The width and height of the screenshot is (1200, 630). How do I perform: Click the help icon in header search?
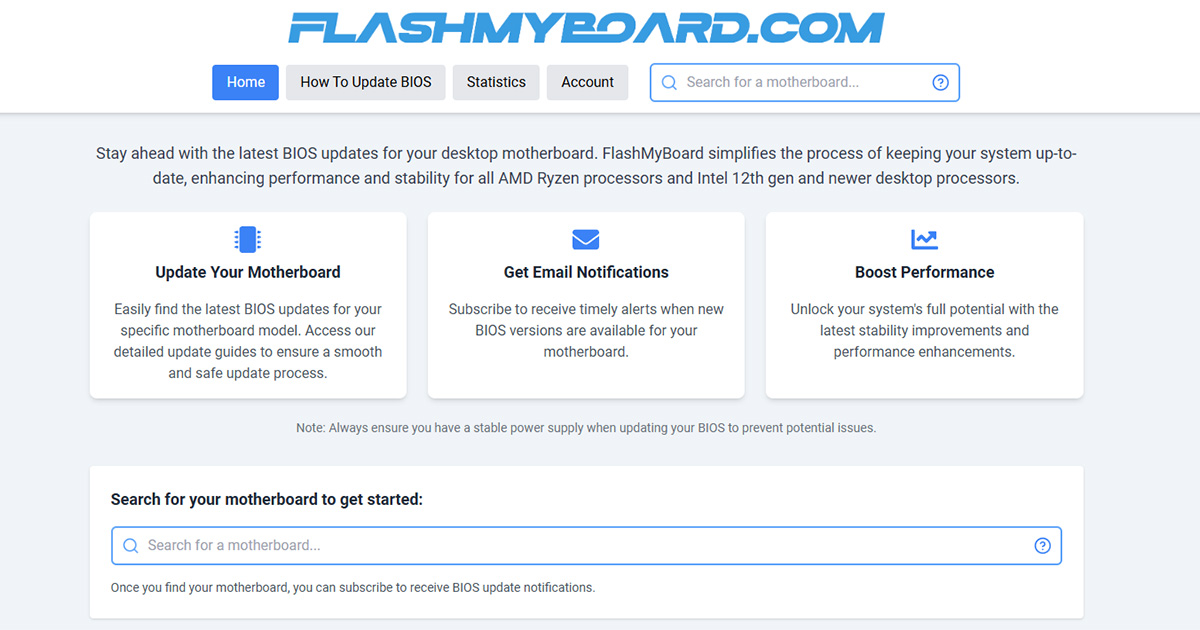pyautogui.click(x=940, y=83)
